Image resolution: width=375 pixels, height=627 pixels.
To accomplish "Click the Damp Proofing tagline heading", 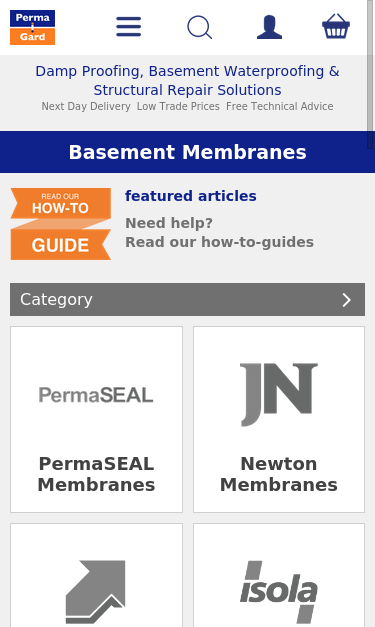I will point(188,80).
